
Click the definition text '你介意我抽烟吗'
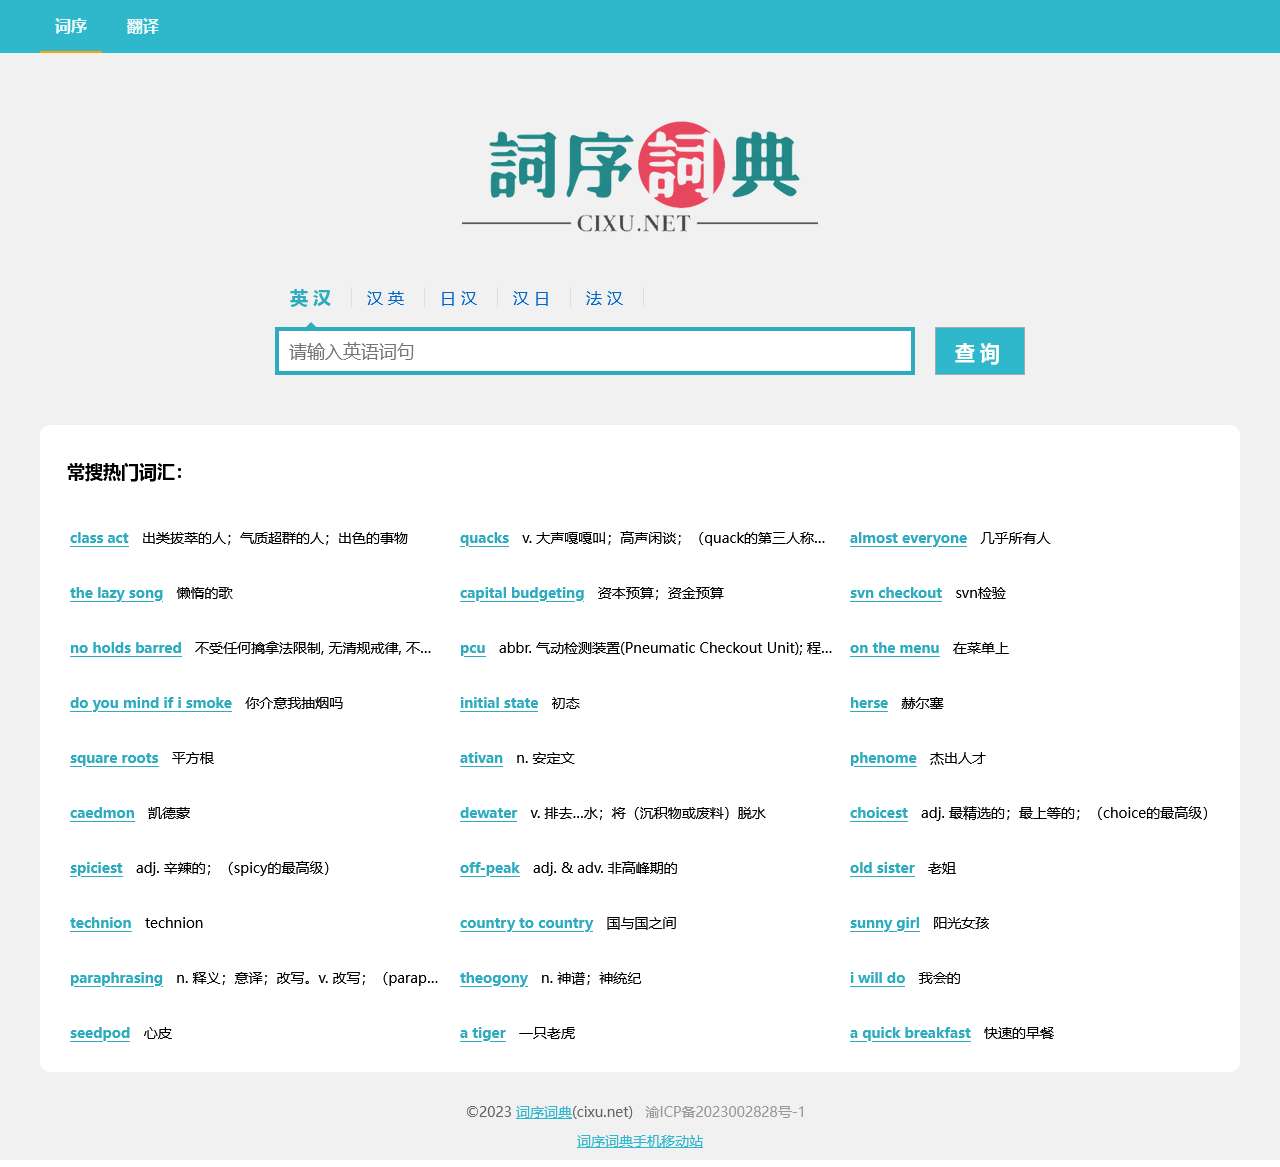click(x=294, y=703)
